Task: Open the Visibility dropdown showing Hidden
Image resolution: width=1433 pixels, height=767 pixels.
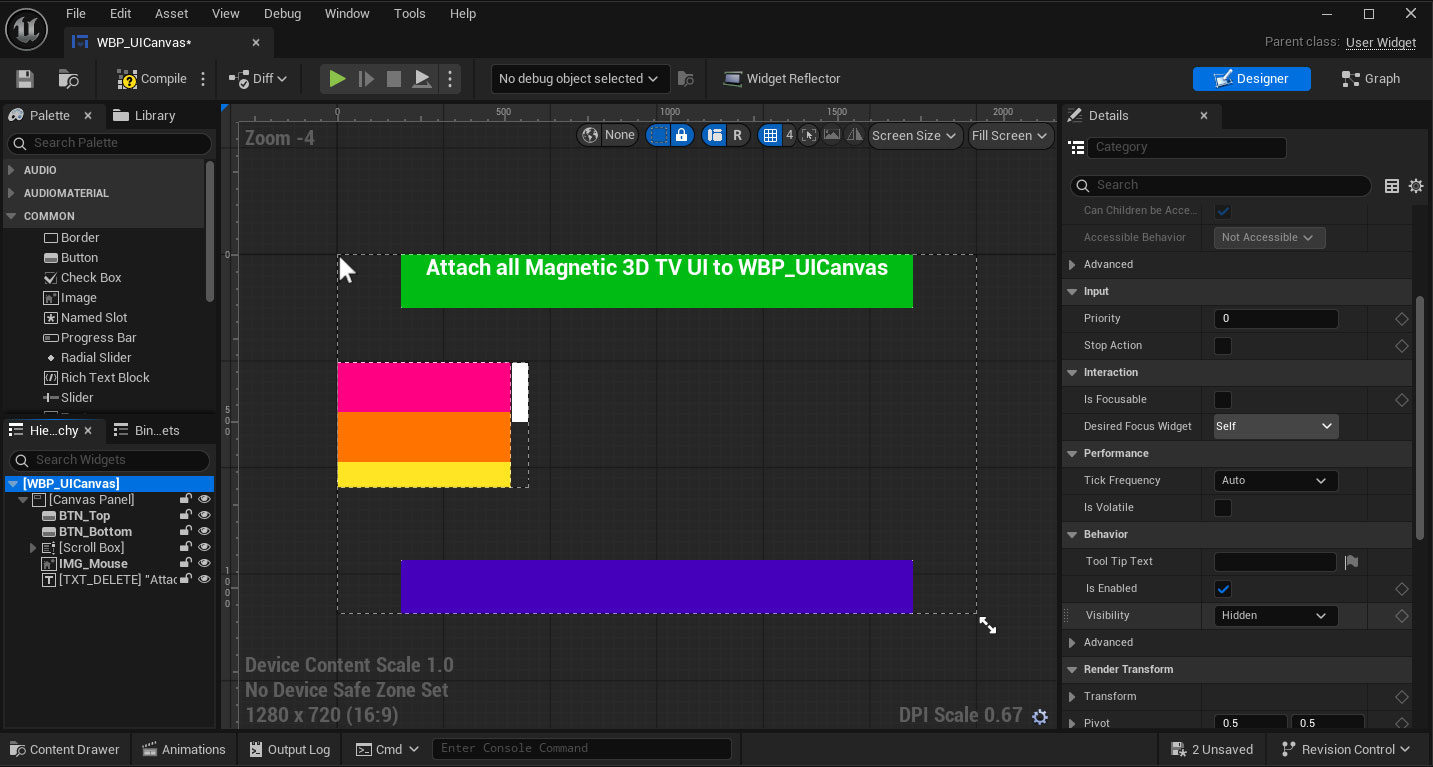Action: (1275, 615)
